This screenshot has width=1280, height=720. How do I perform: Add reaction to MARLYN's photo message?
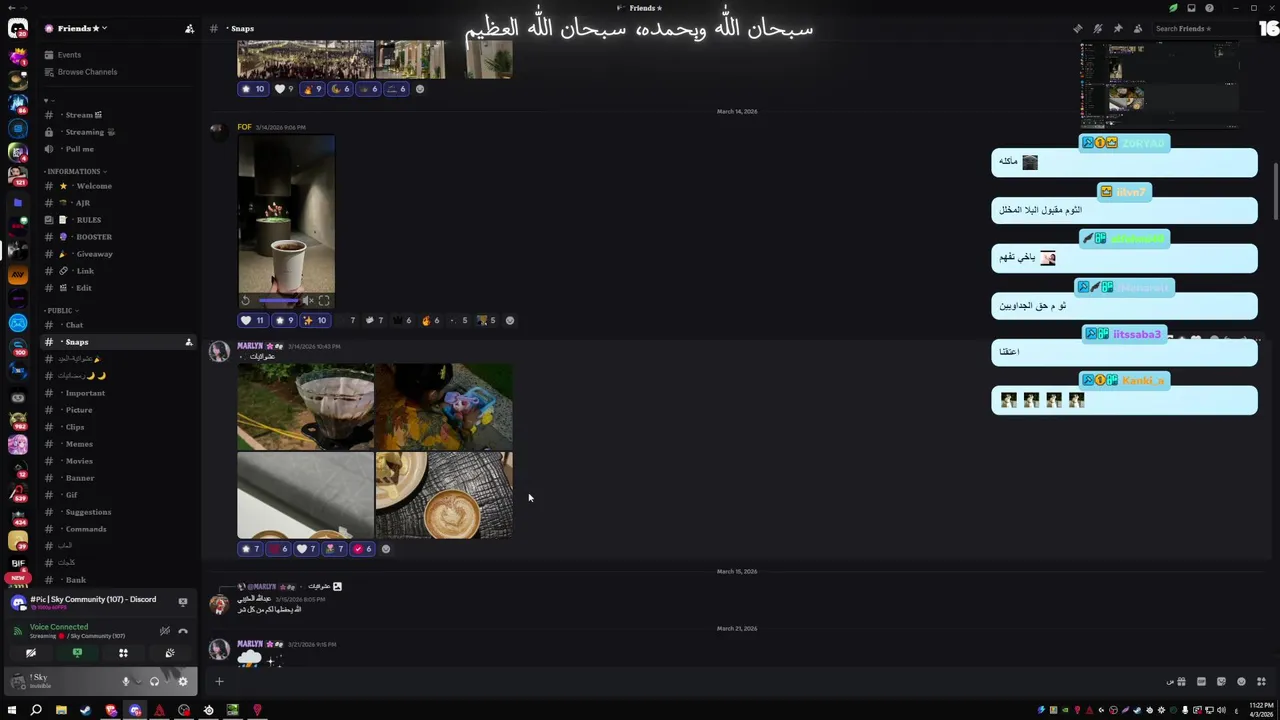click(386, 548)
